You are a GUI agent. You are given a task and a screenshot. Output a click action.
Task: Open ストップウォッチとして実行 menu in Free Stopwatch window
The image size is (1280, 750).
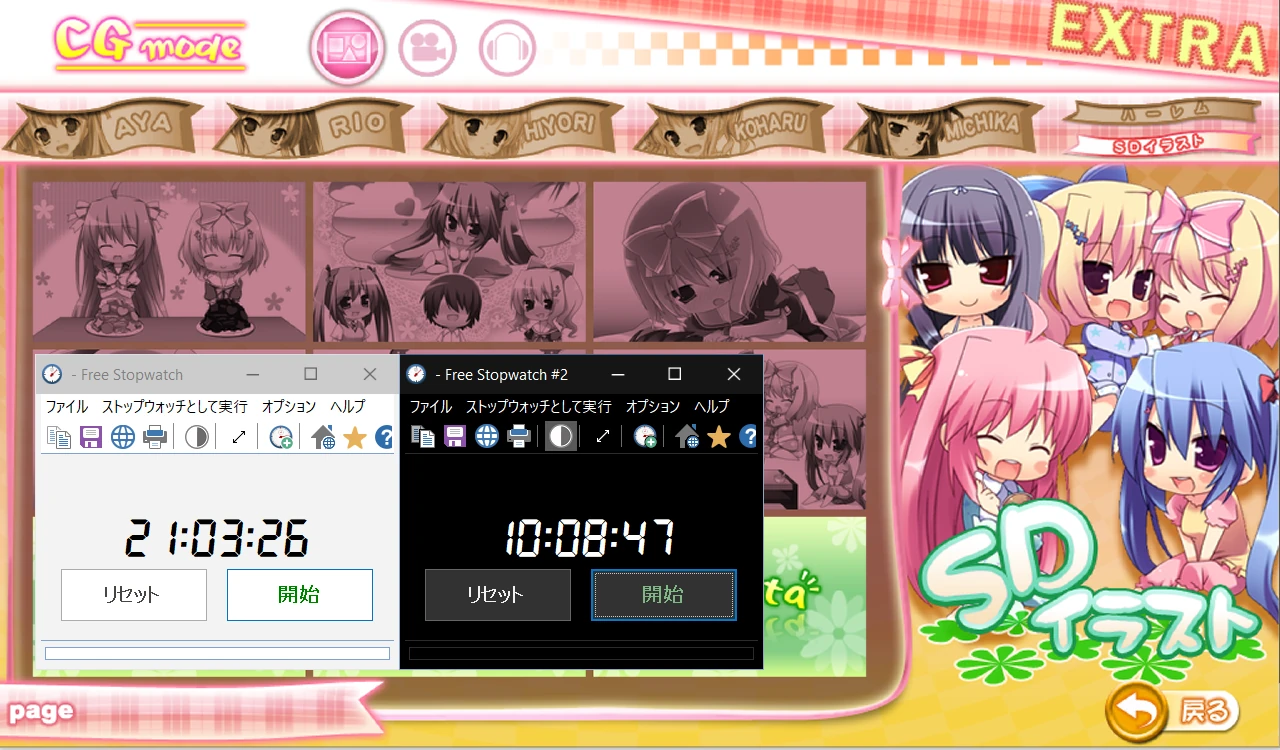175,407
